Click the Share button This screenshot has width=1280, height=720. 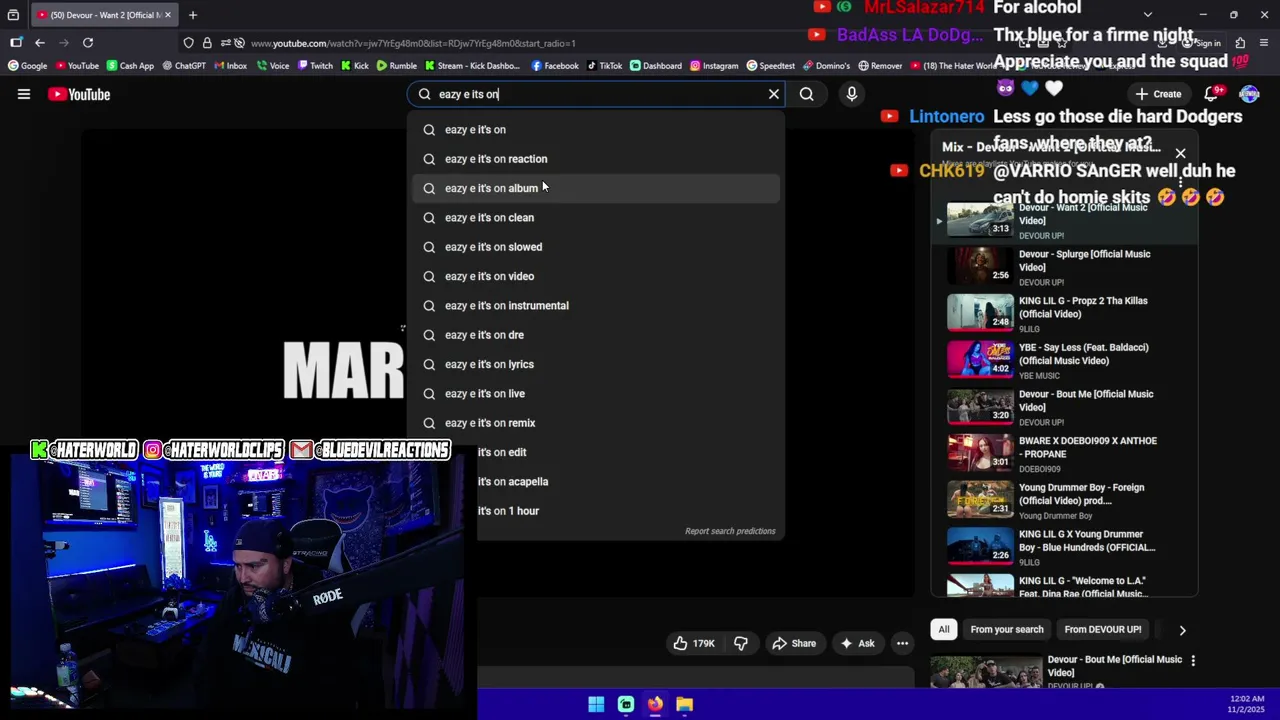pos(794,643)
